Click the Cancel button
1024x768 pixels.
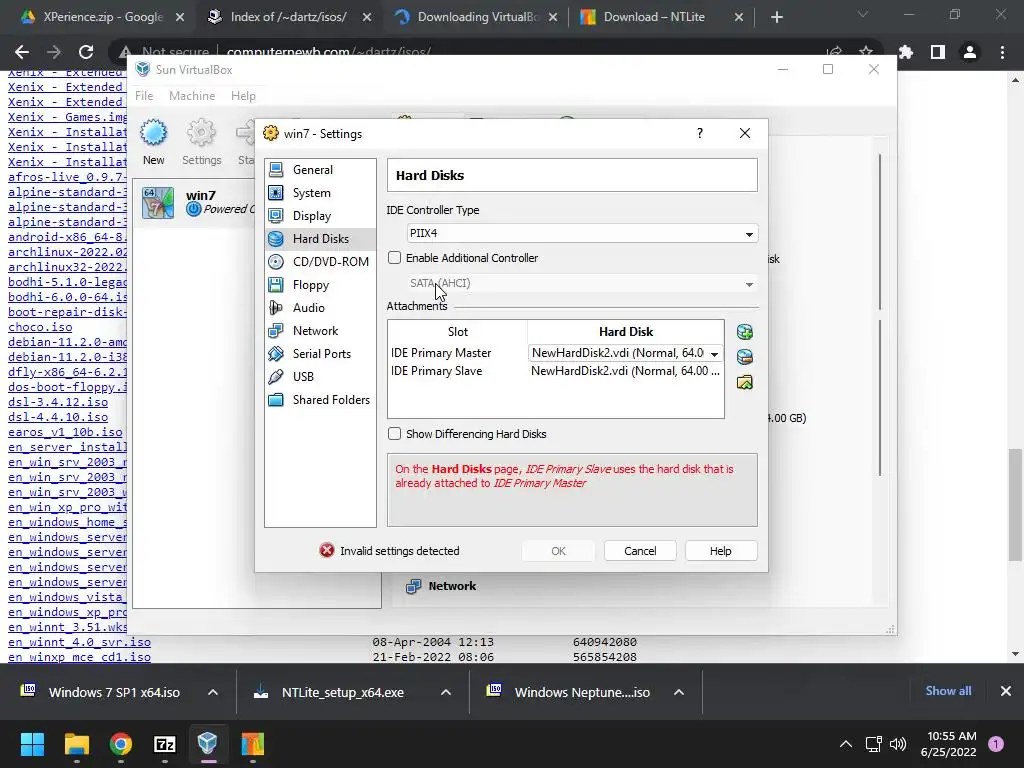[x=640, y=551]
